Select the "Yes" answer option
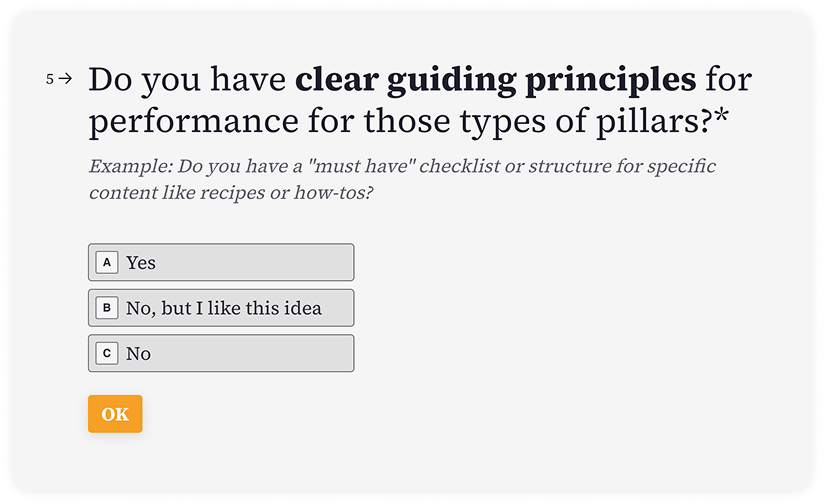 (220, 262)
